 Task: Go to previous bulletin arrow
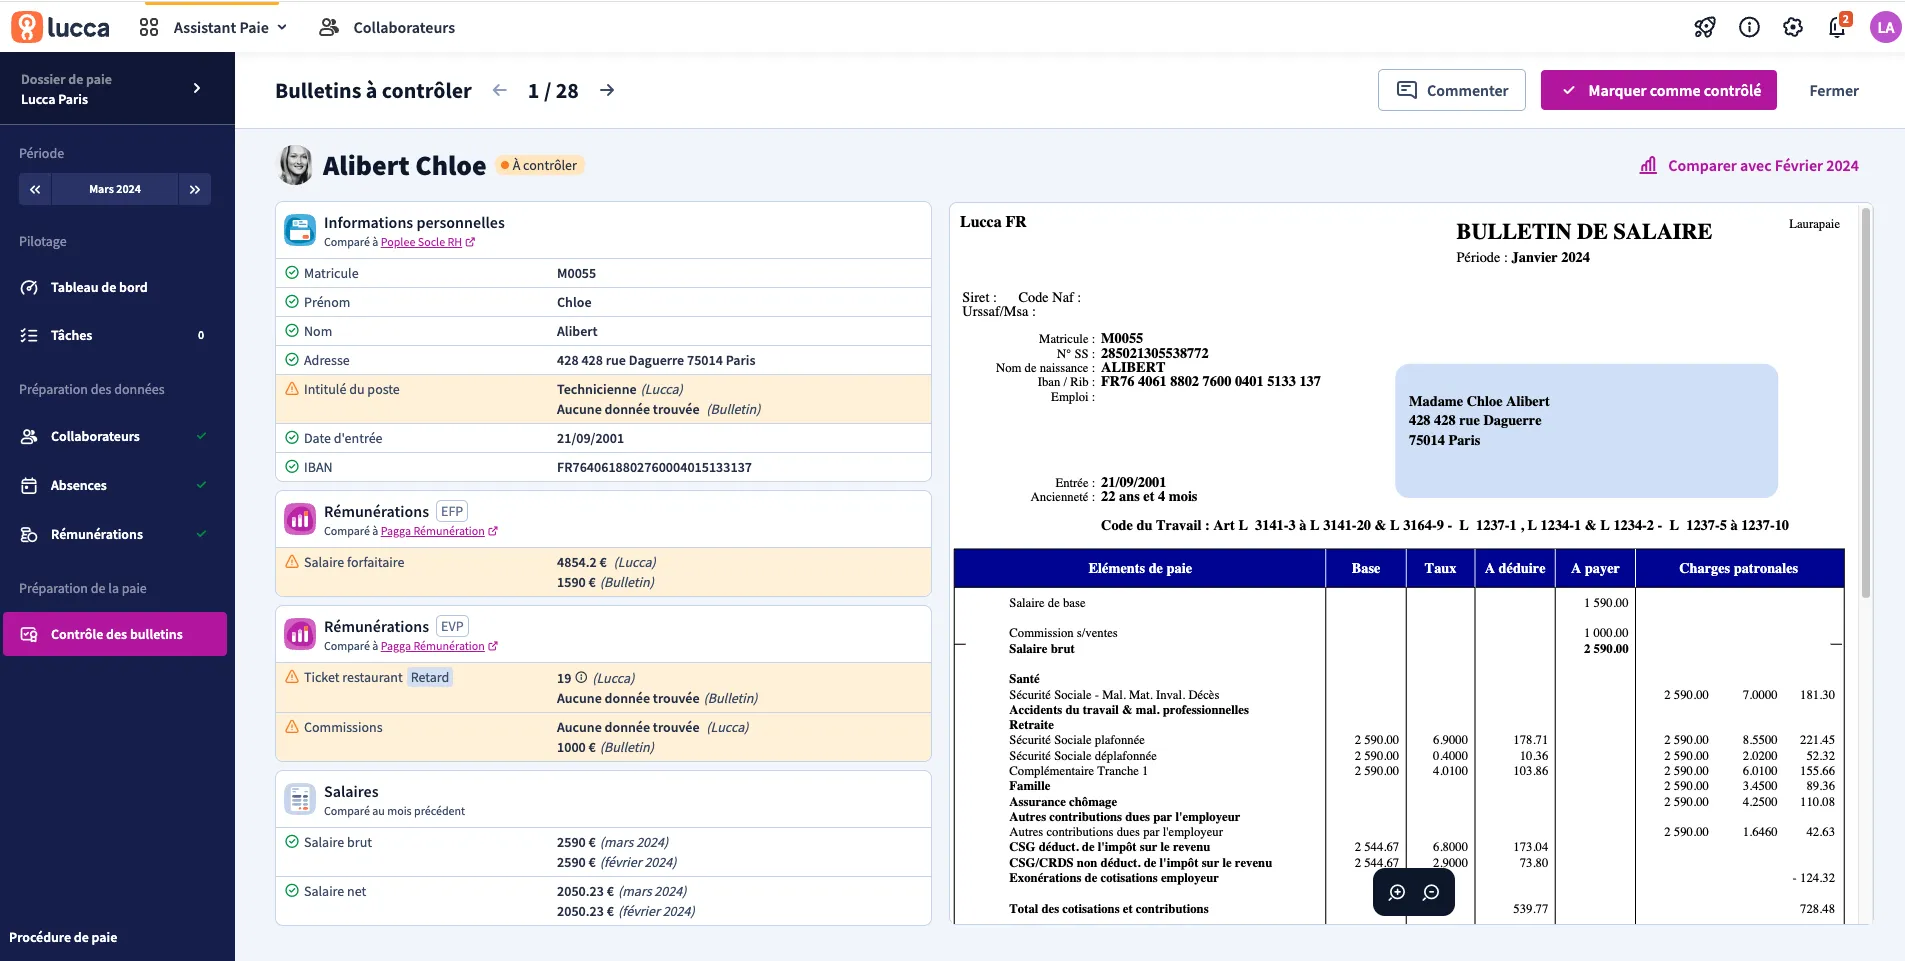click(500, 90)
